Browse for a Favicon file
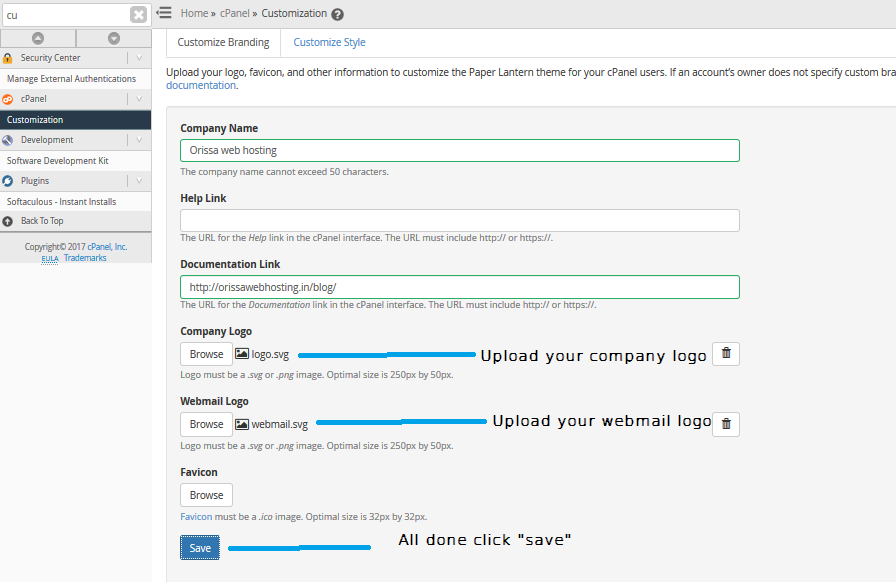 (x=206, y=495)
